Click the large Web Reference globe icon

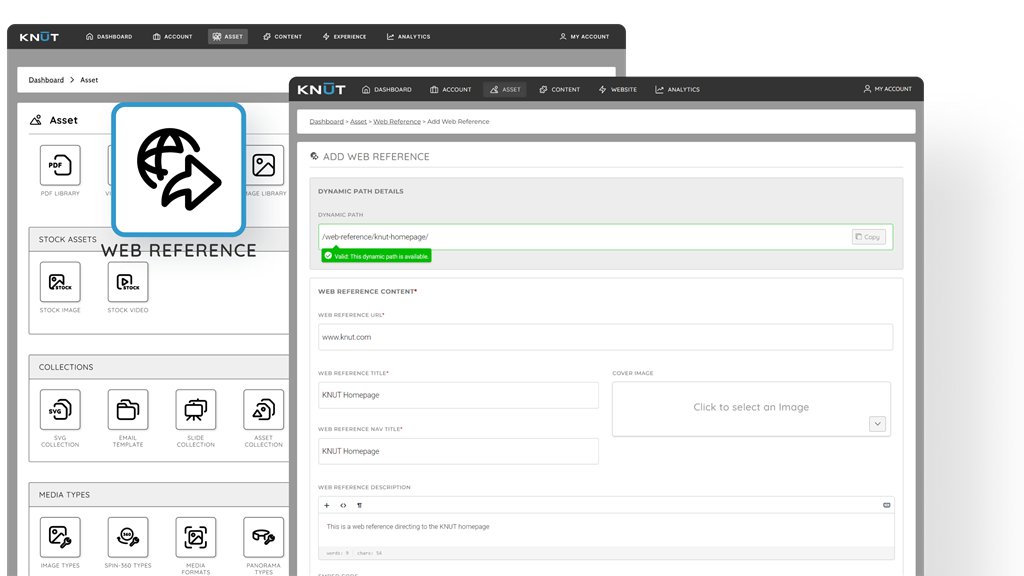(178, 169)
